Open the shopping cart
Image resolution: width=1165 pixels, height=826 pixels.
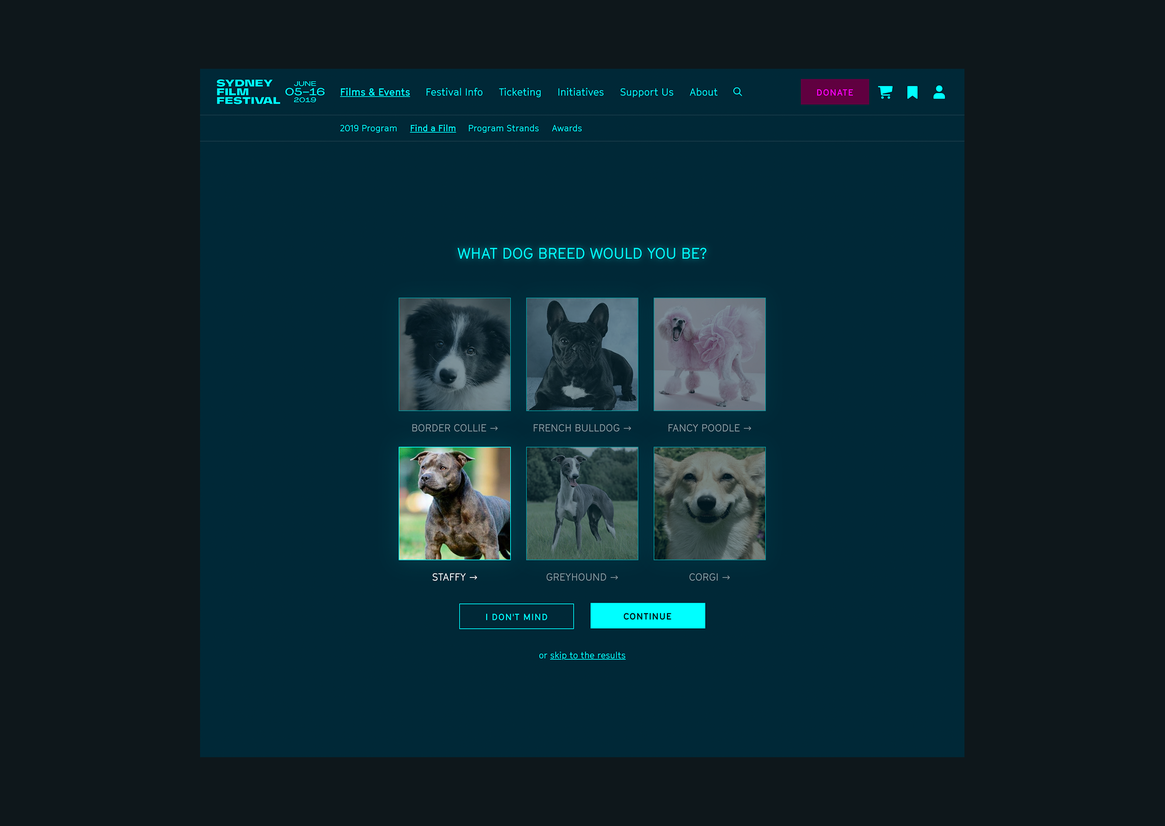click(x=885, y=92)
